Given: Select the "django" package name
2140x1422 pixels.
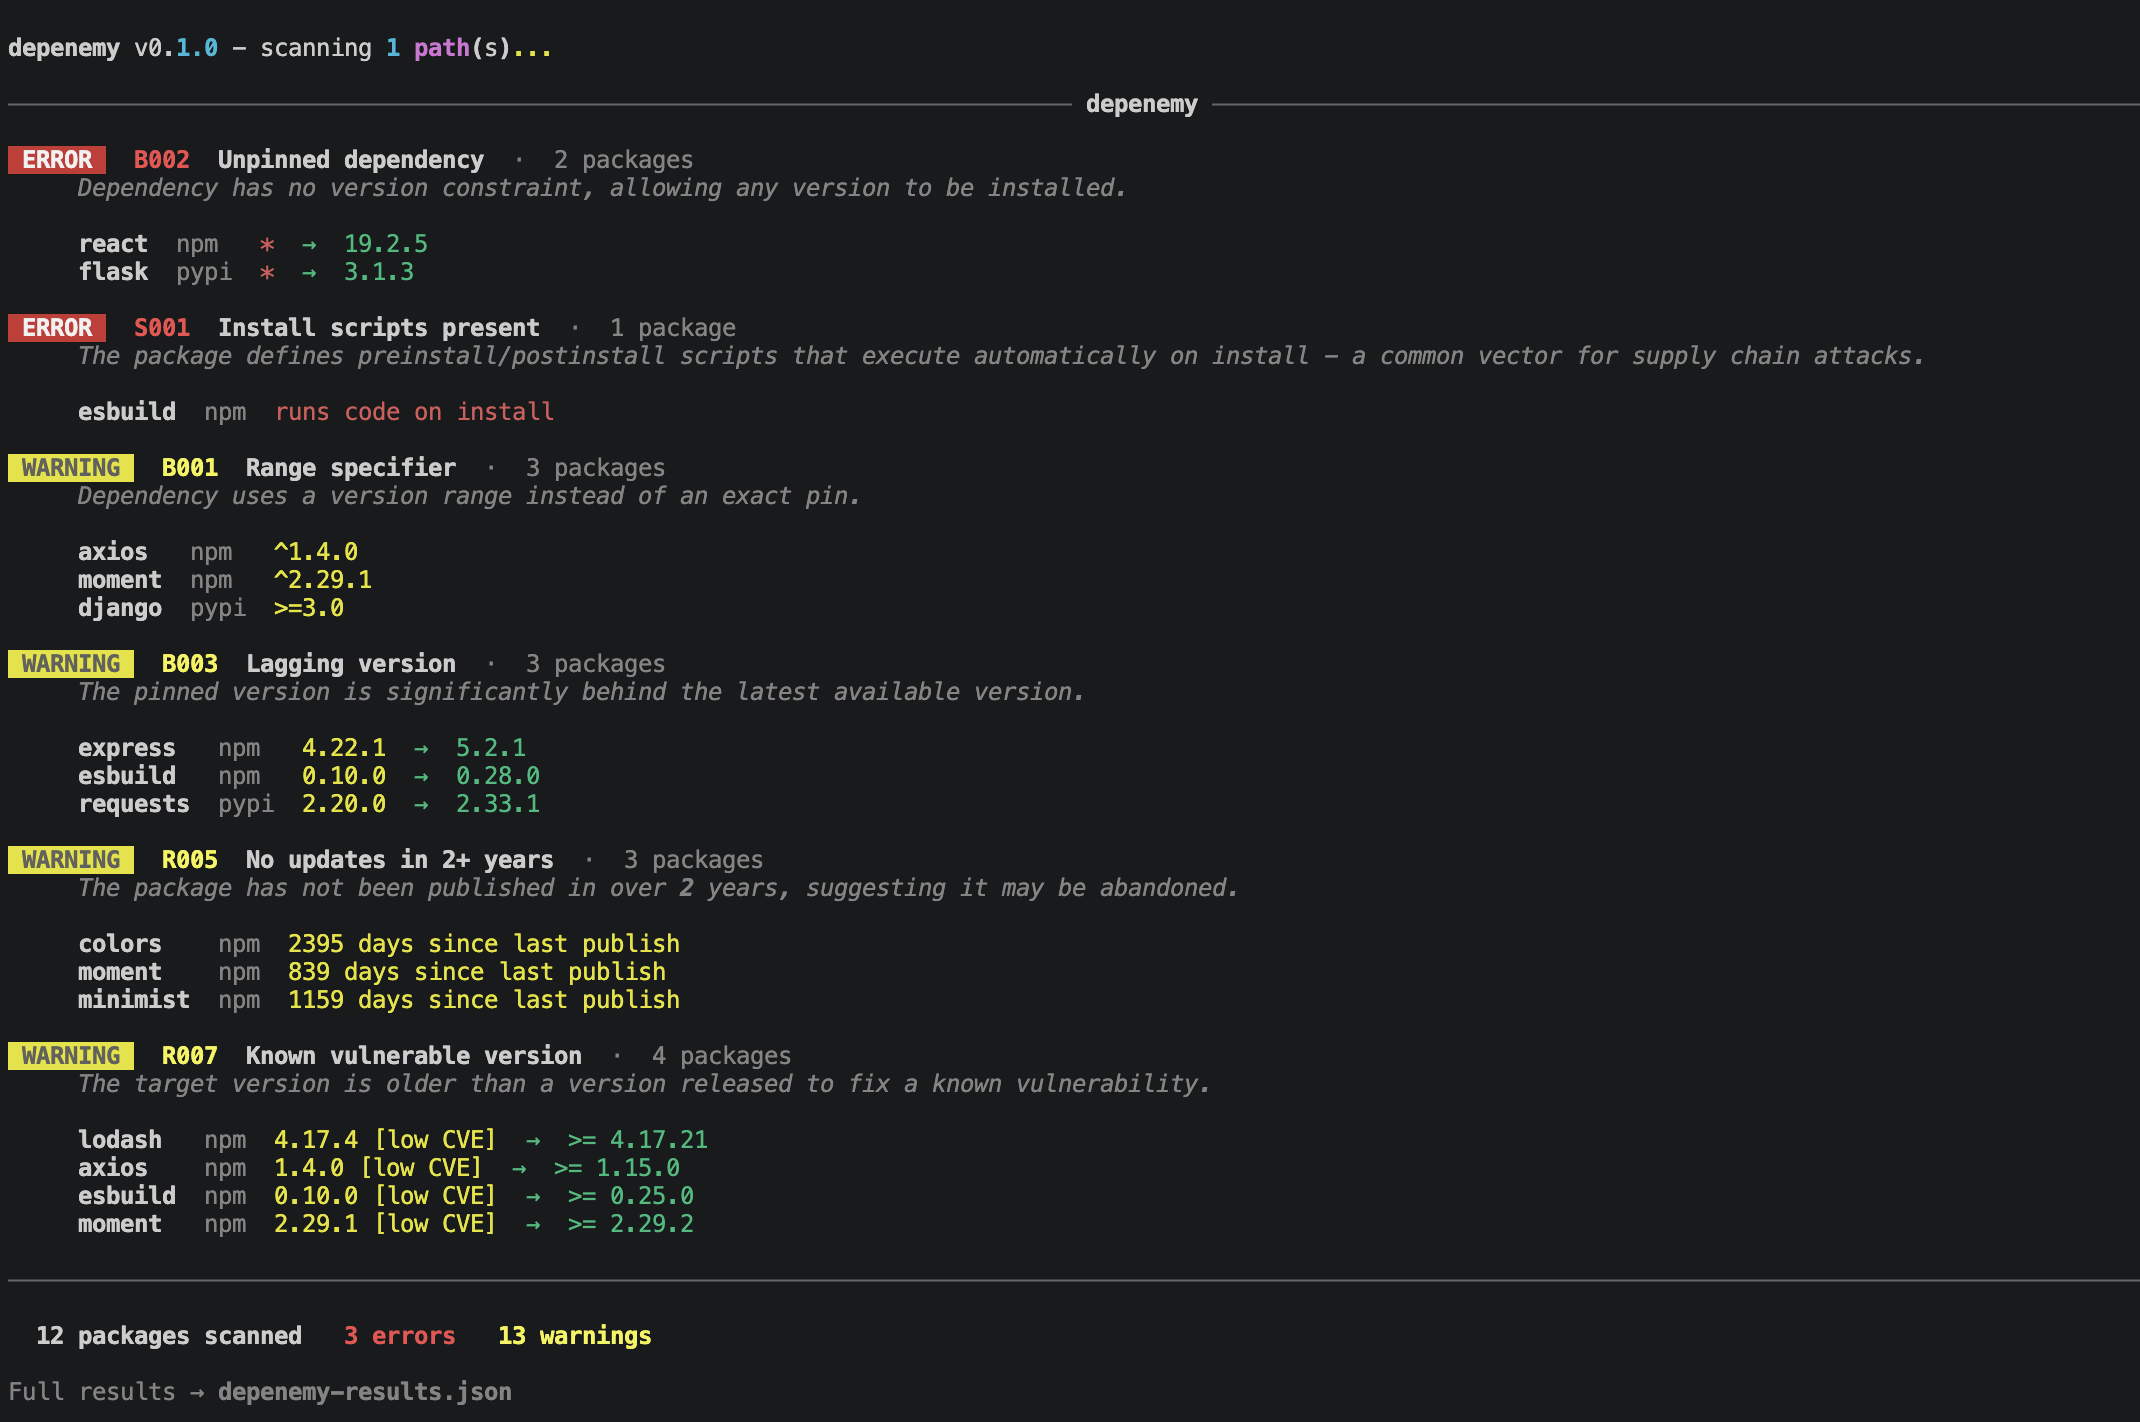Looking at the screenshot, I should (x=120, y=608).
